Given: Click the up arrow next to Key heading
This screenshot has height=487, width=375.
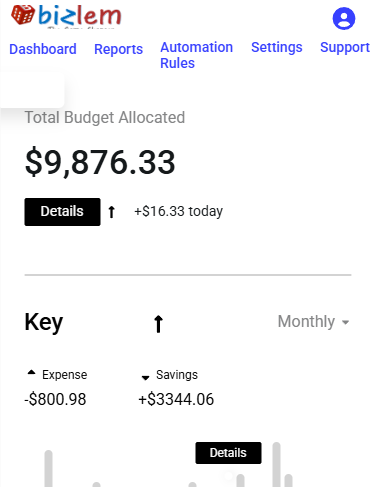Looking at the screenshot, I should pyautogui.click(x=158, y=324).
